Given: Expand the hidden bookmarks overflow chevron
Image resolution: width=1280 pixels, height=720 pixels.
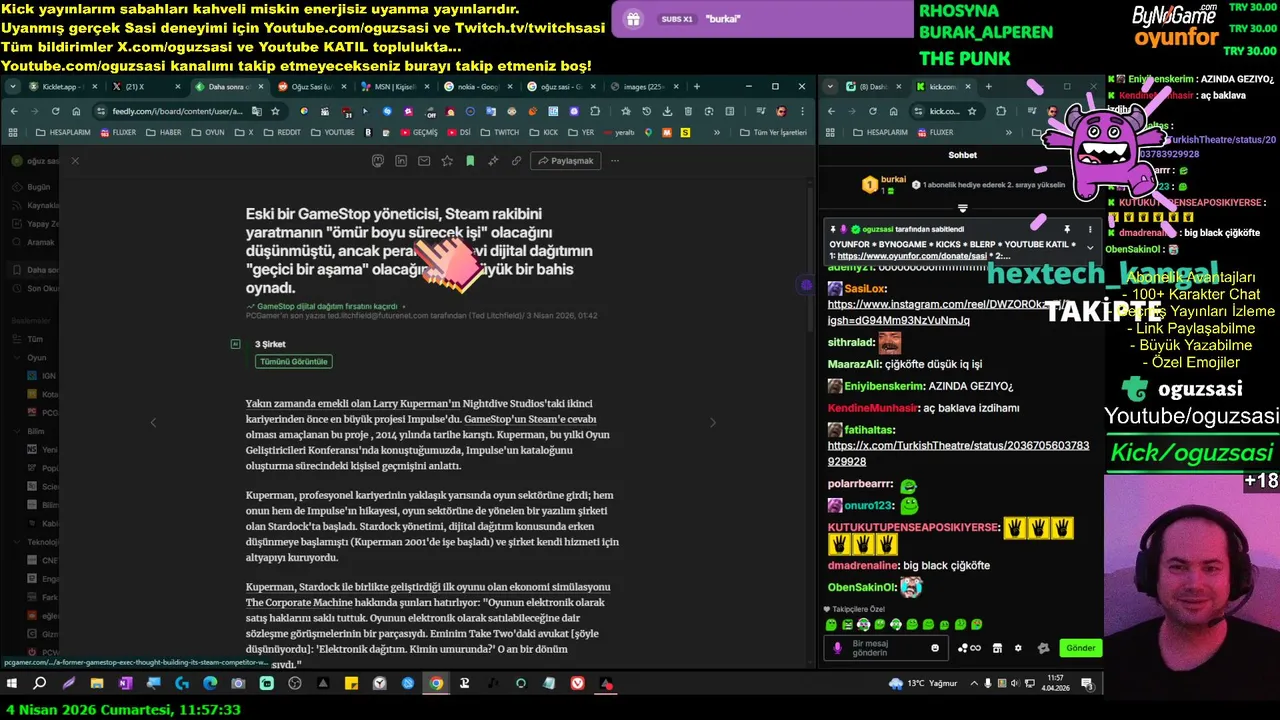Looking at the screenshot, I should tap(716, 132).
